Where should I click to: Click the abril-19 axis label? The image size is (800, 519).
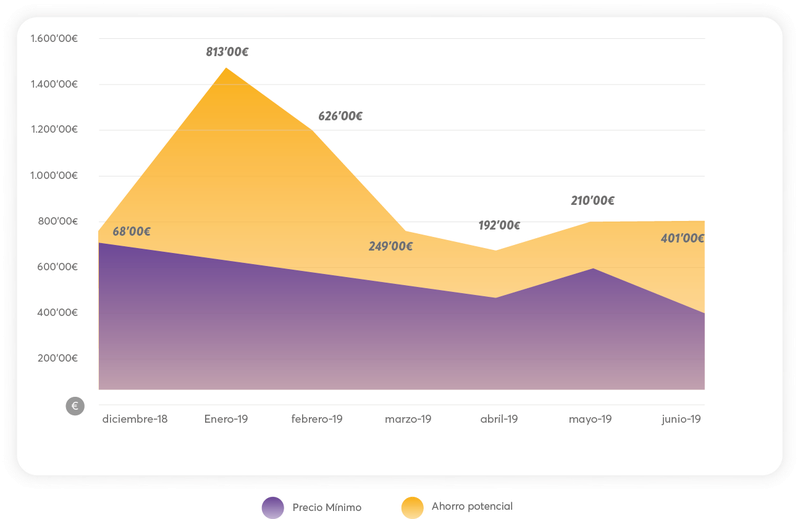(x=499, y=419)
